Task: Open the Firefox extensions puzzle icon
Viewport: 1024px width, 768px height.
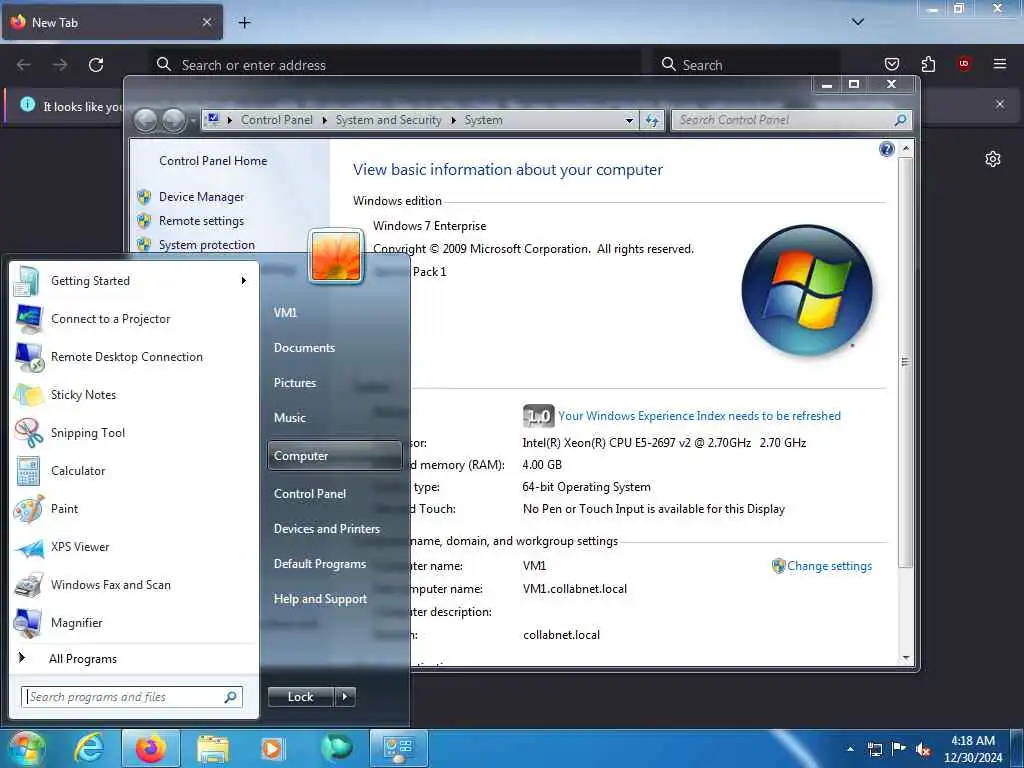Action: click(x=928, y=64)
